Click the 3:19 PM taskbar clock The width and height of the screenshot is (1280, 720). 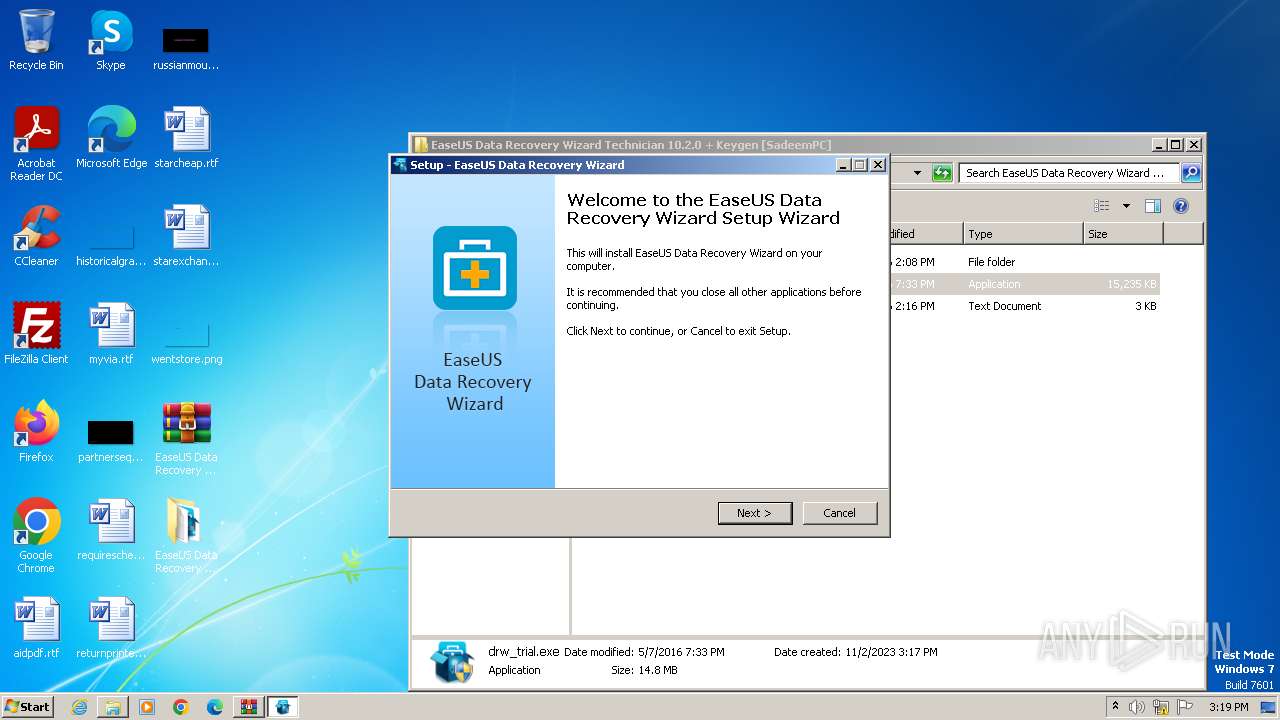tap(1229, 707)
